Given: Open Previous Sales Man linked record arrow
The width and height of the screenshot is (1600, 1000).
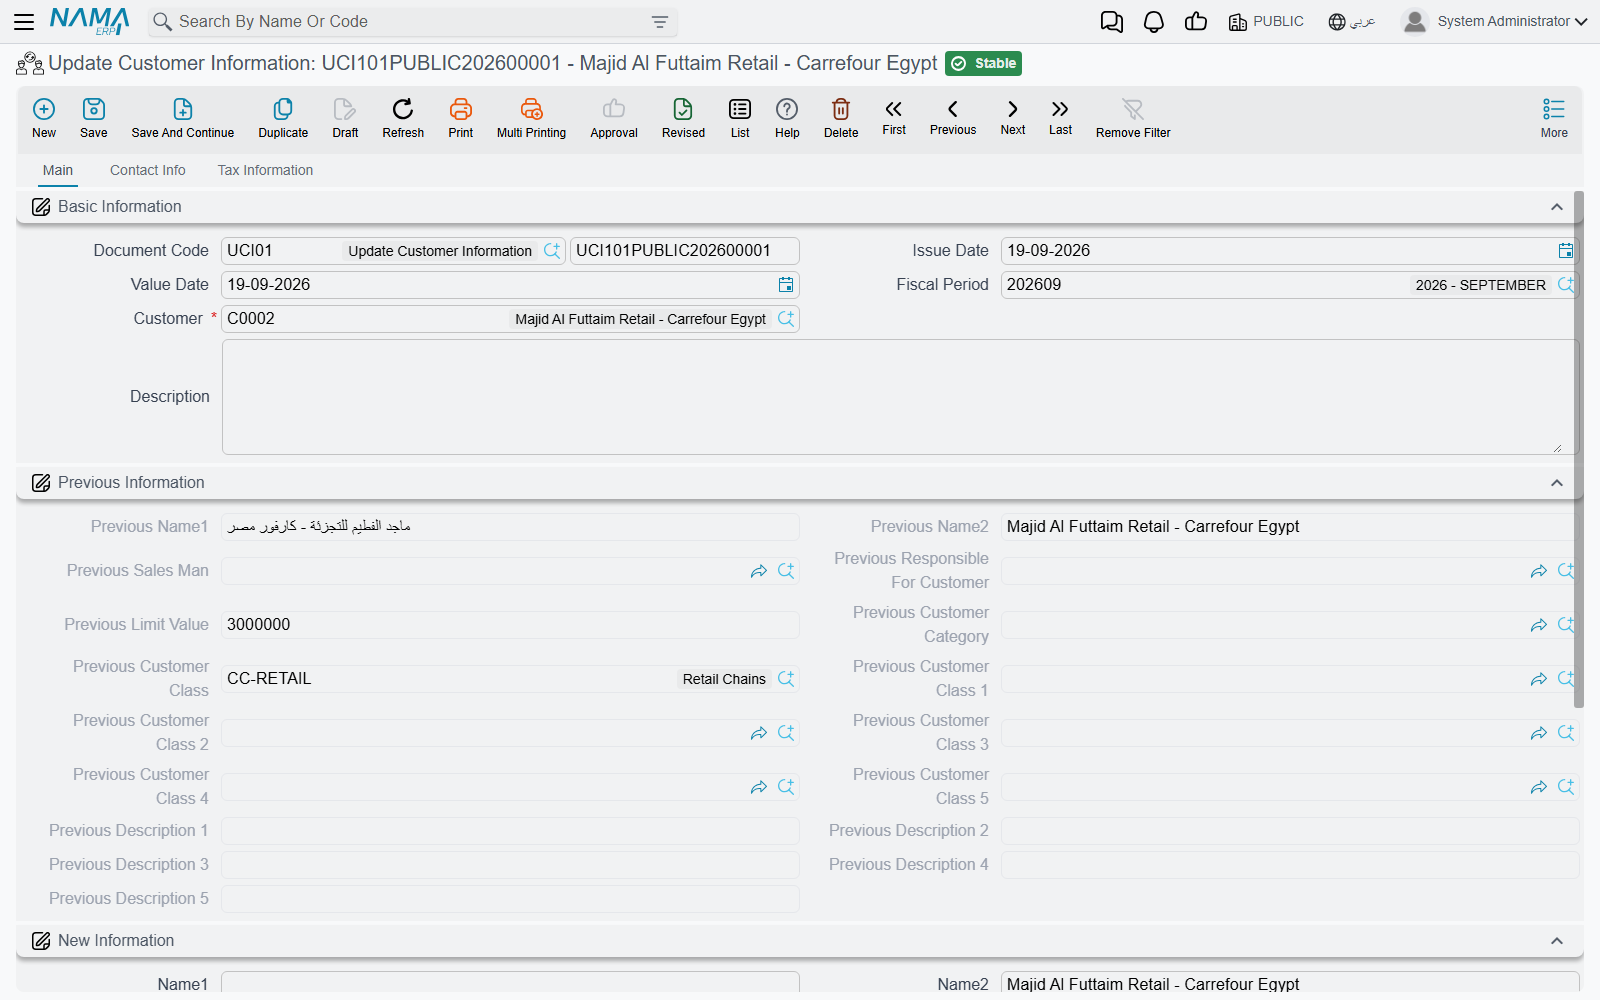Looking at the screenshot, I should 759,571.
